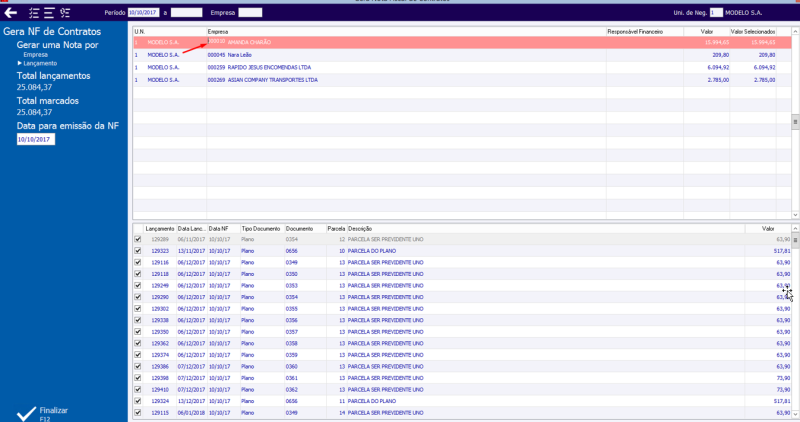The width and height of the screenshot is (800, 422).
Task: Uncheck row 129410 checkbox
Action: [138, 390]
